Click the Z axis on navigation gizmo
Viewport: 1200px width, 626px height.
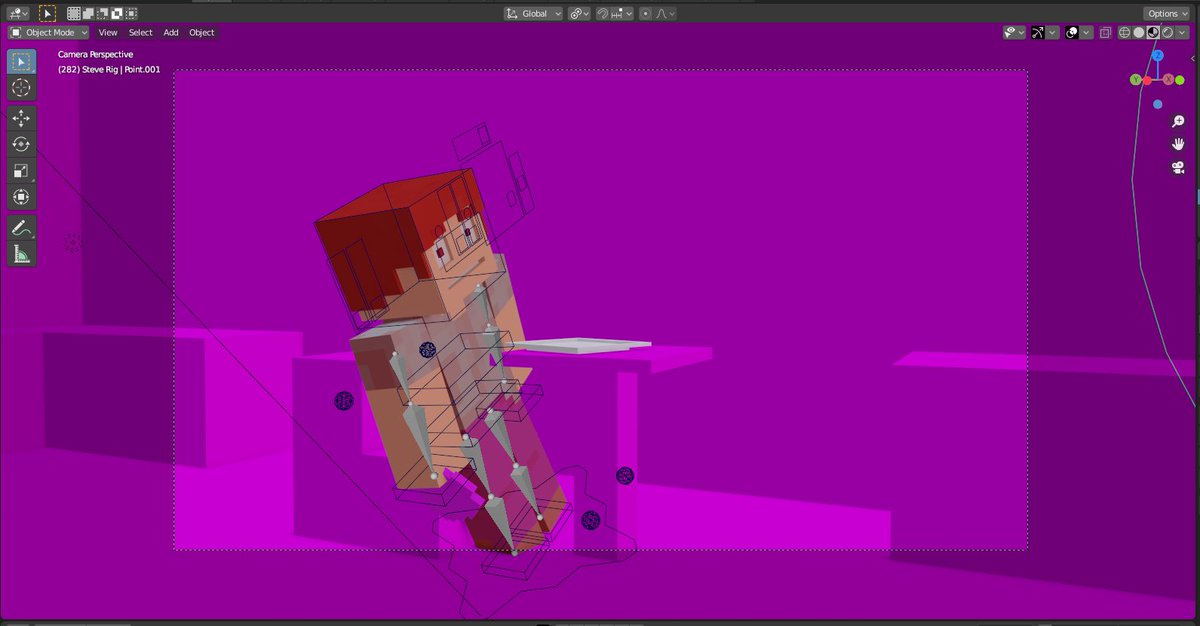[x=1157, y=56]
